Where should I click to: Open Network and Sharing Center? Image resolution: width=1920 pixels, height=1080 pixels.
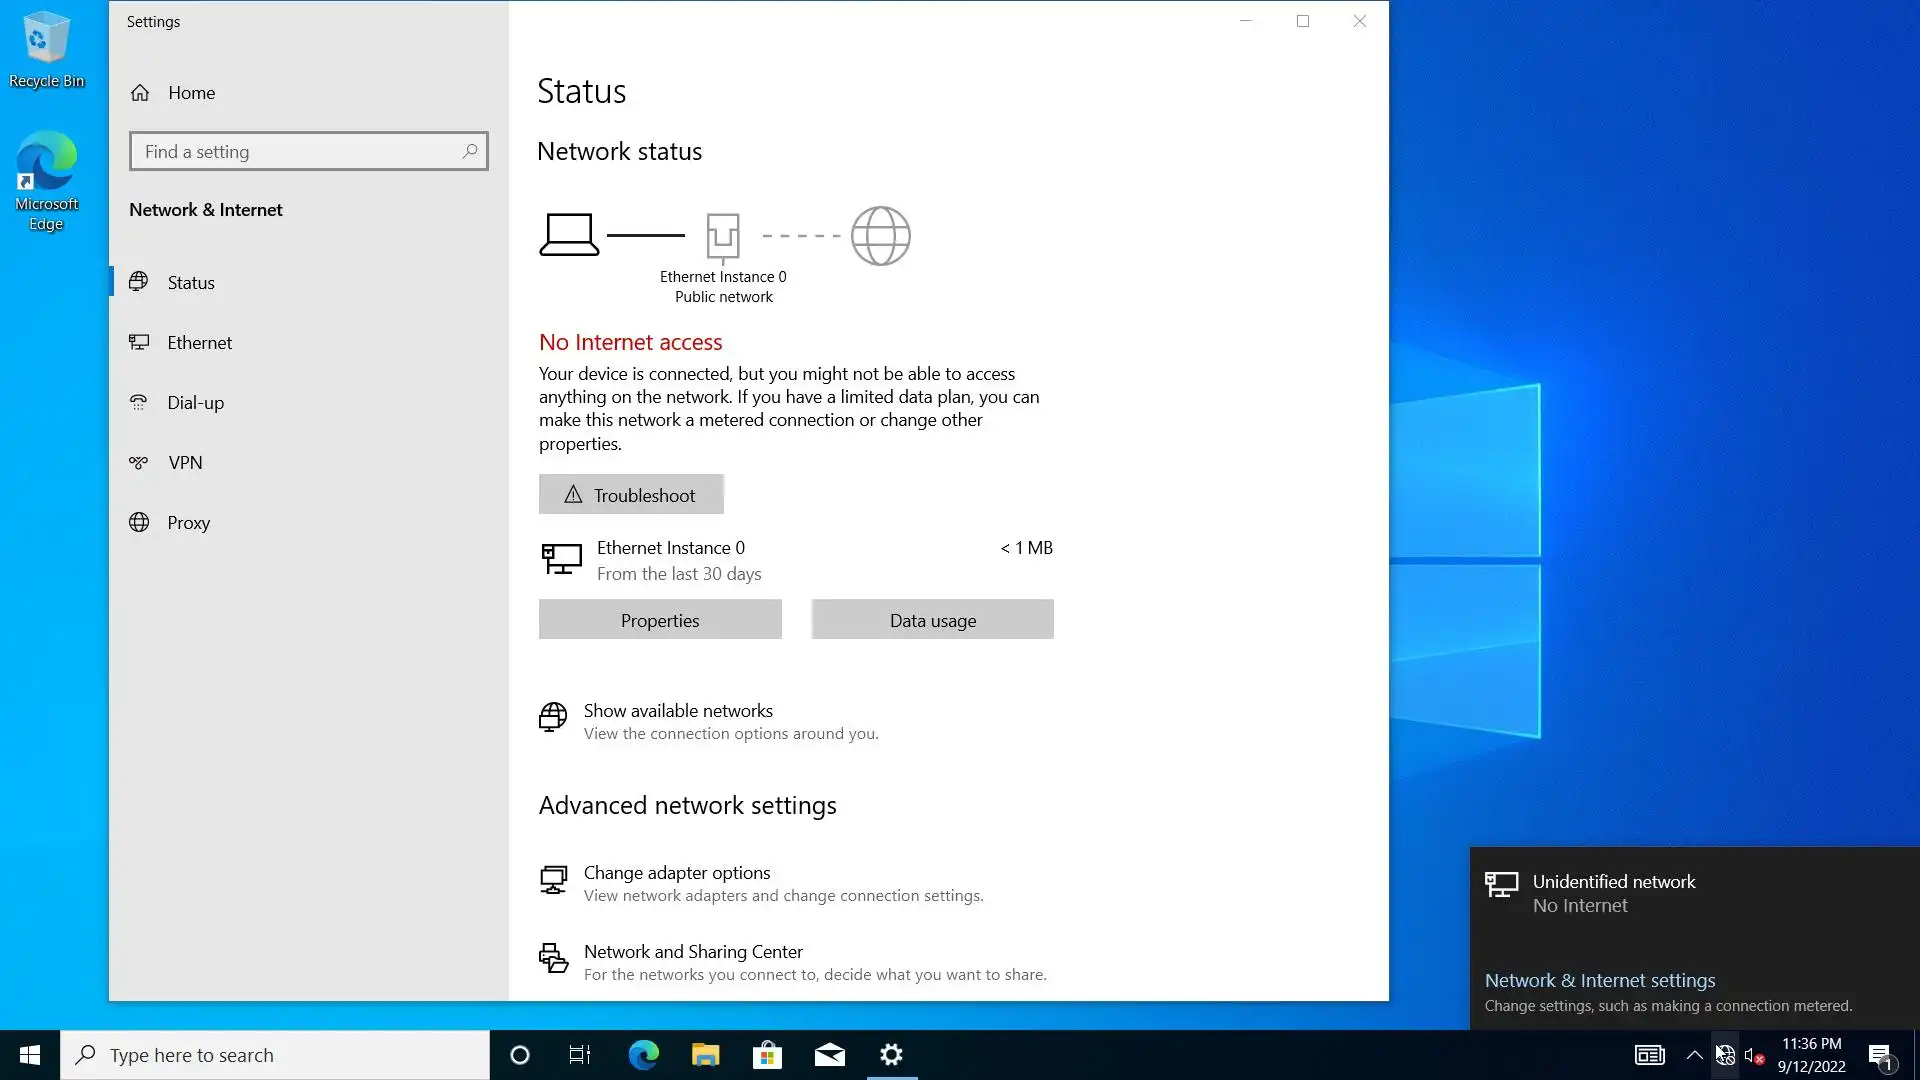click(693, 952)
